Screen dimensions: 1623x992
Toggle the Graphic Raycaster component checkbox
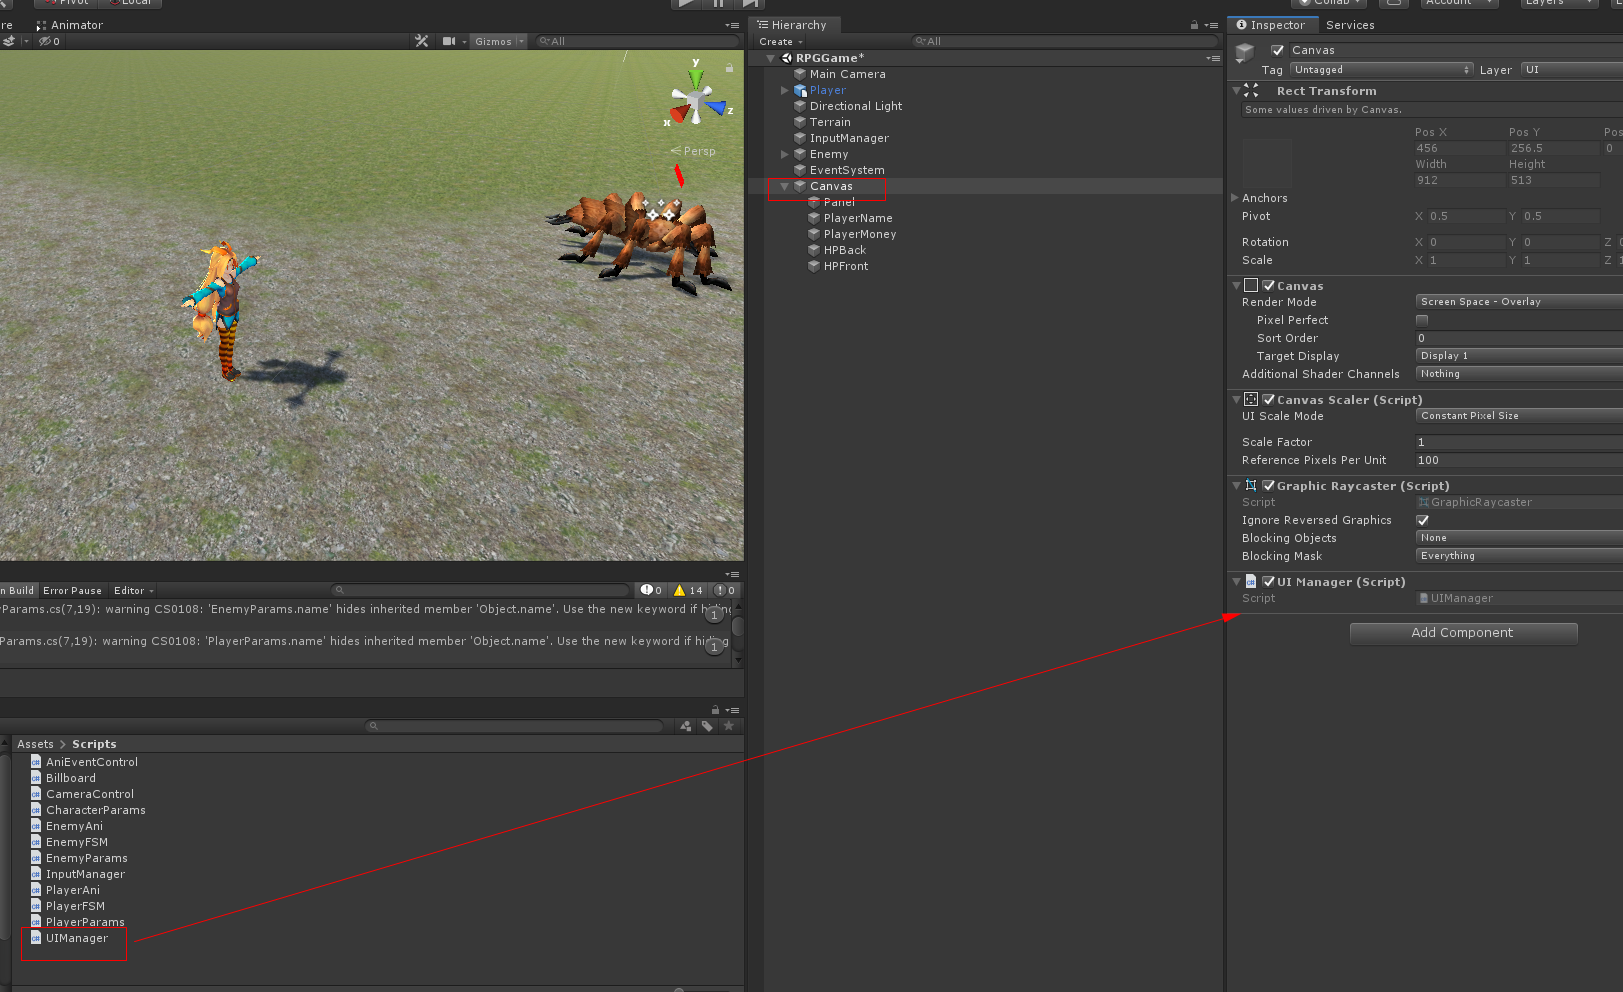coord(1268,485)
